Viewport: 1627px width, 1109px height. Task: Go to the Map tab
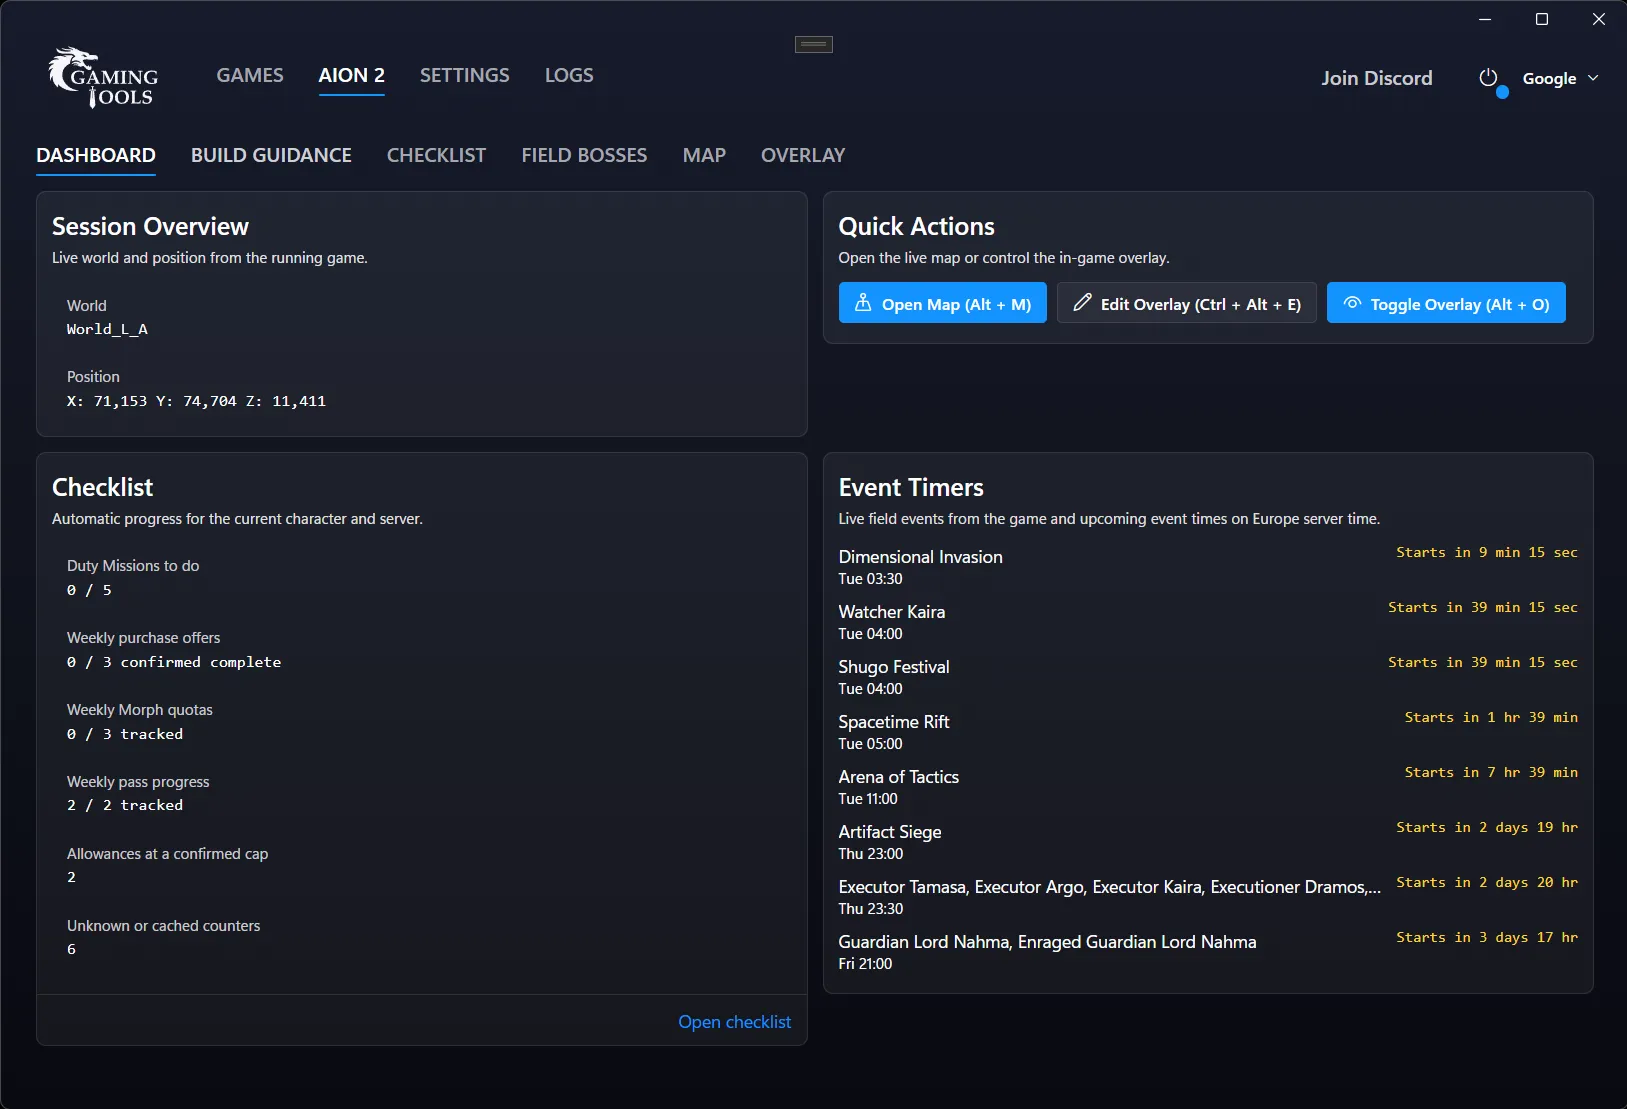point(704,155)
